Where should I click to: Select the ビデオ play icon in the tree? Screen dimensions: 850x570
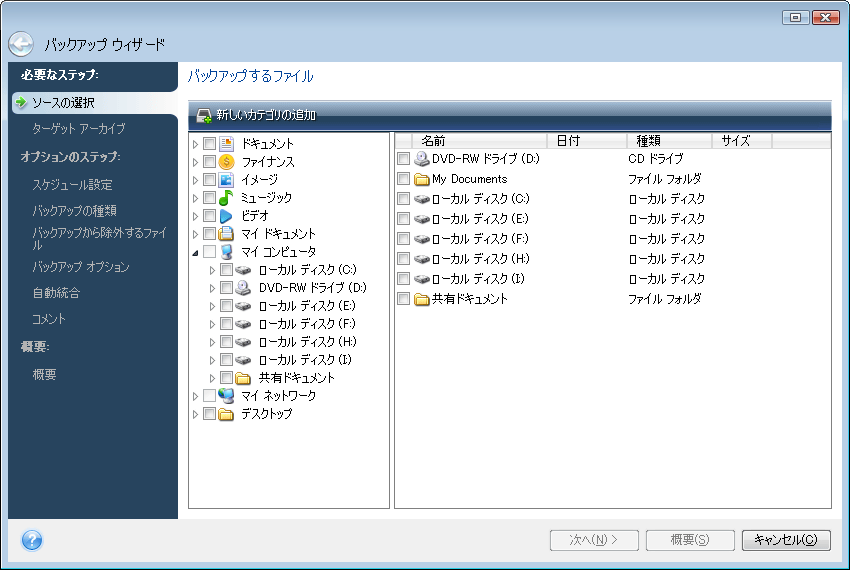226,216
